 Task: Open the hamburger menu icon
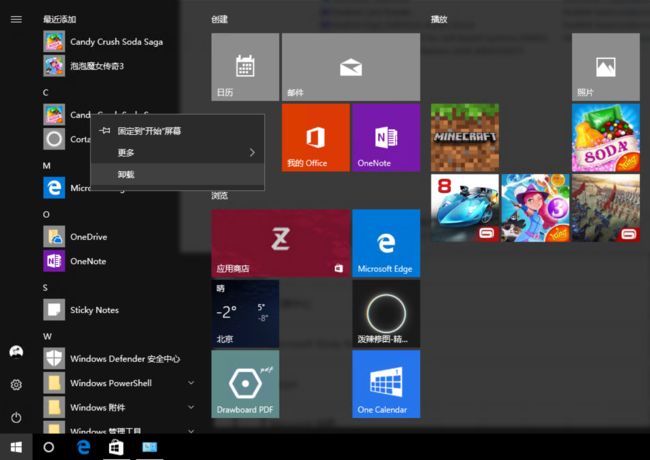click(16, 19)
